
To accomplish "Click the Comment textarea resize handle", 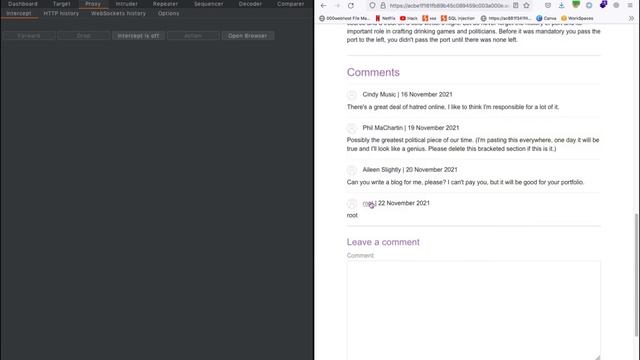I will [x=597, y=358].
